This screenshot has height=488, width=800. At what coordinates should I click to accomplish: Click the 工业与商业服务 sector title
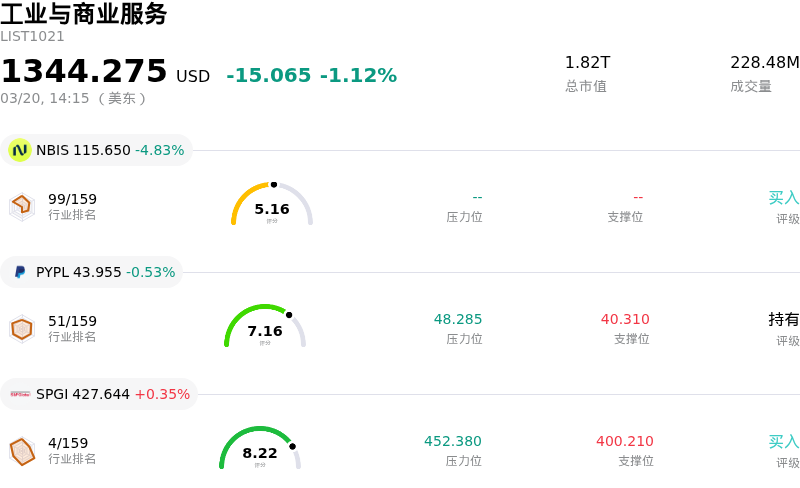click(x=84, y=14)
